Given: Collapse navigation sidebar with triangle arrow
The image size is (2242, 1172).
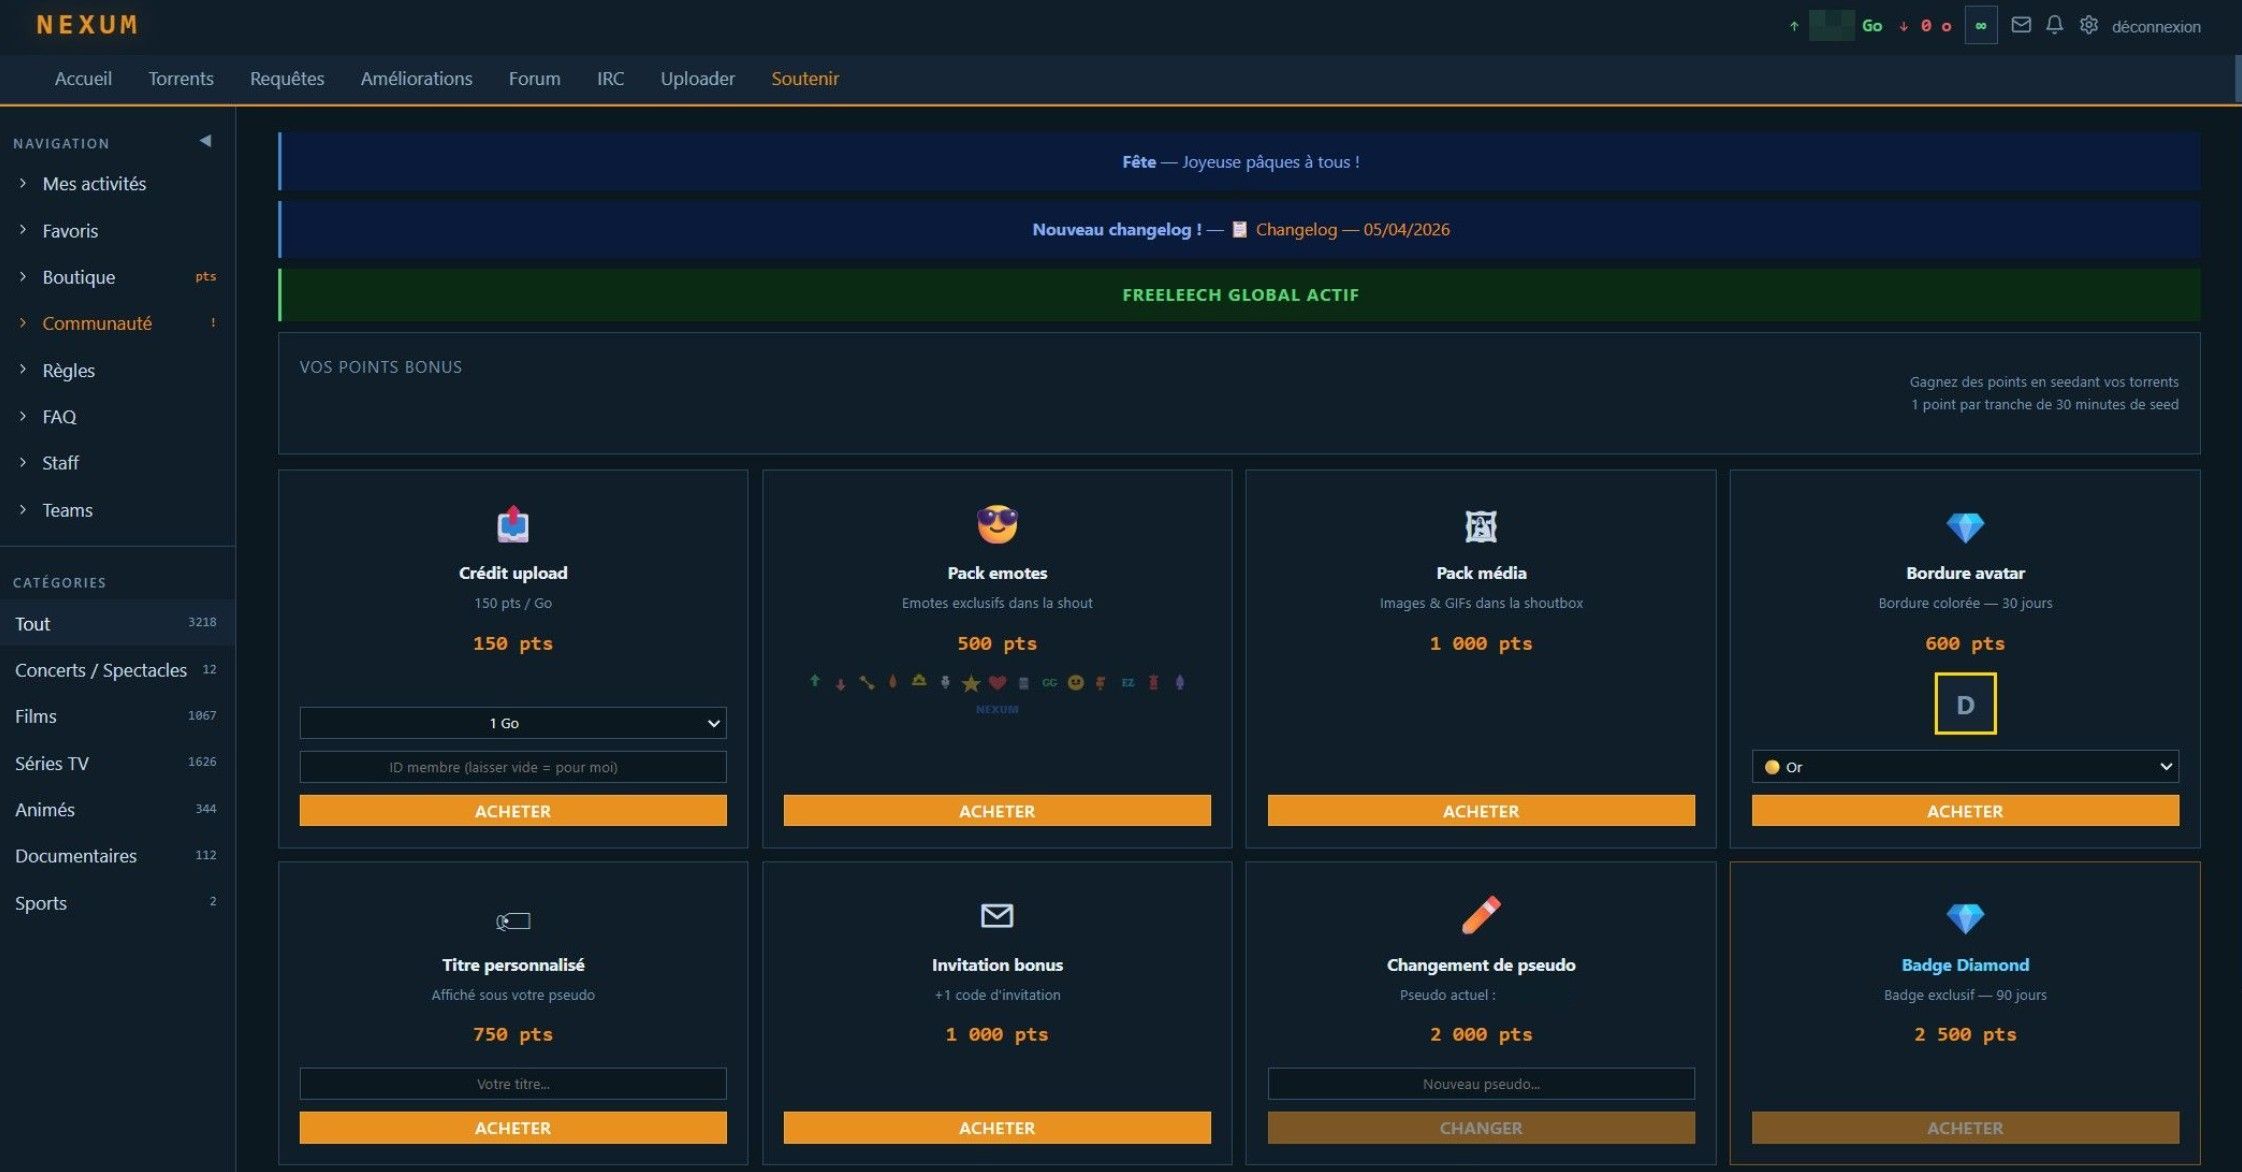Looking at the screenshot, I should (x=206, y=141).
